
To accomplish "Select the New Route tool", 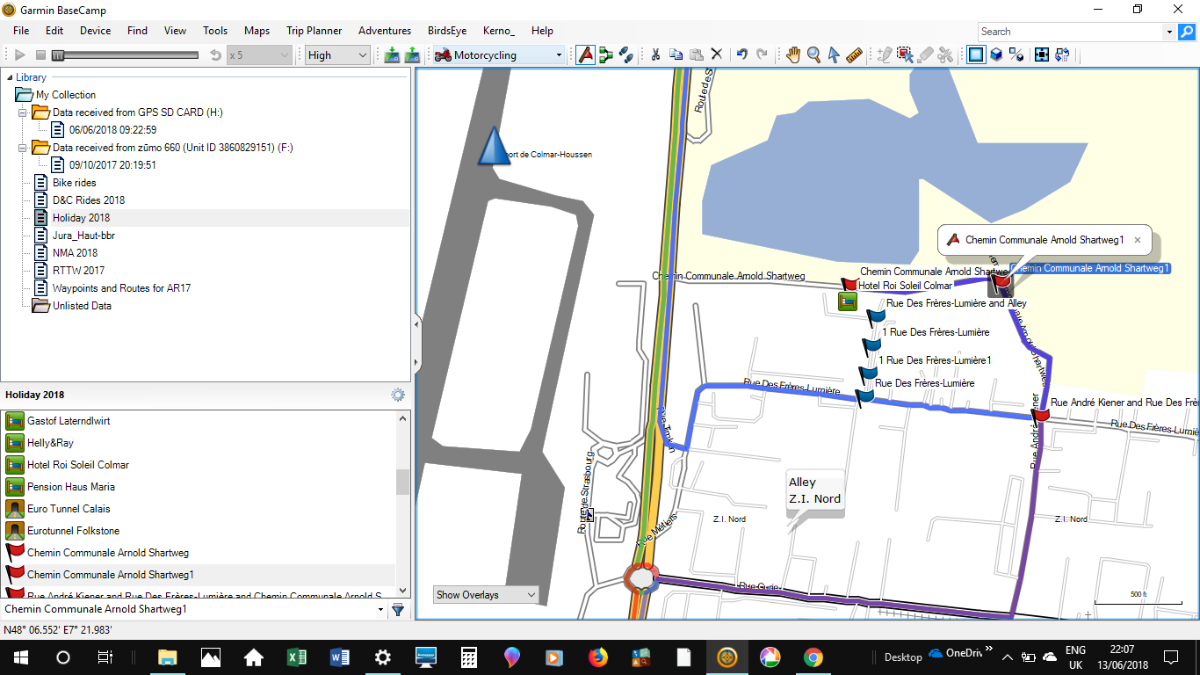I will click(x=606, y=55).
